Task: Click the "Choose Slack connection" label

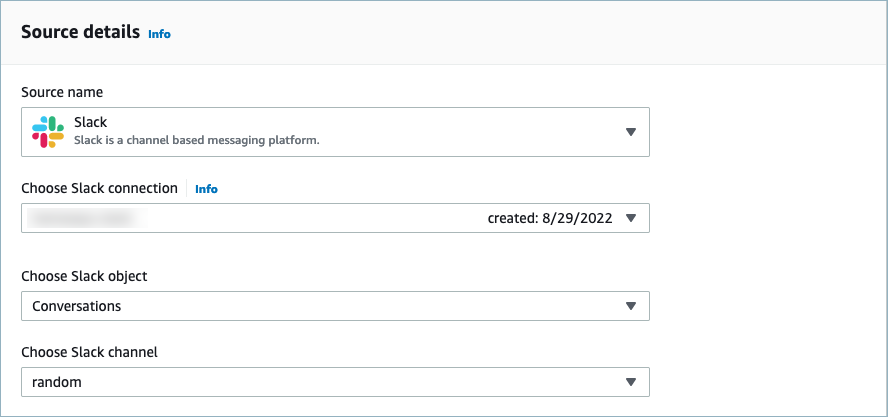Action: click(x=99, y=188)
